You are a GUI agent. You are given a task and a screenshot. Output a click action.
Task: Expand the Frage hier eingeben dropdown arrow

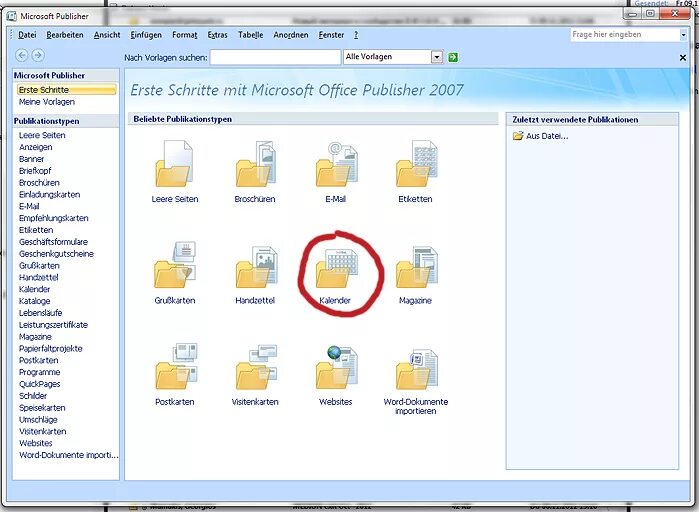(x=683, y=35)
